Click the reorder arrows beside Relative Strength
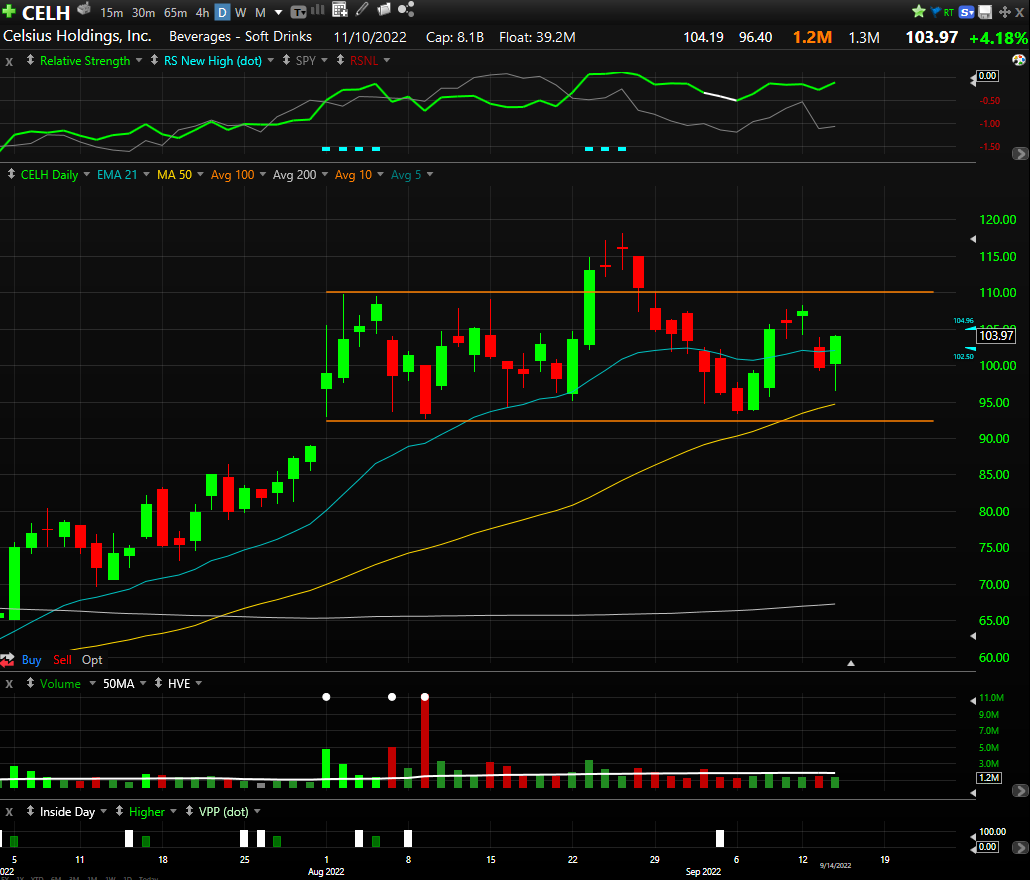 (30, 60)
